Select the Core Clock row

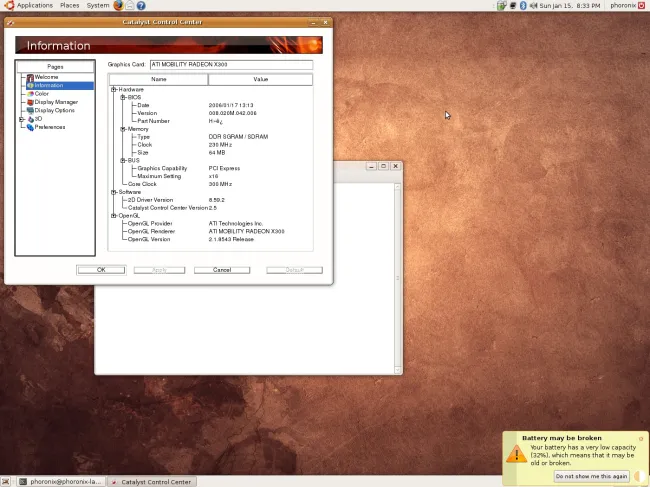coord(211,184)
